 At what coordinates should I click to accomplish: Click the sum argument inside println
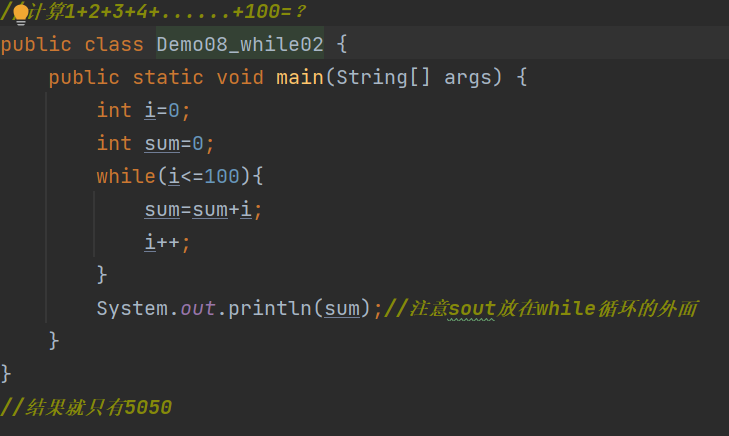tap(342, 308)
